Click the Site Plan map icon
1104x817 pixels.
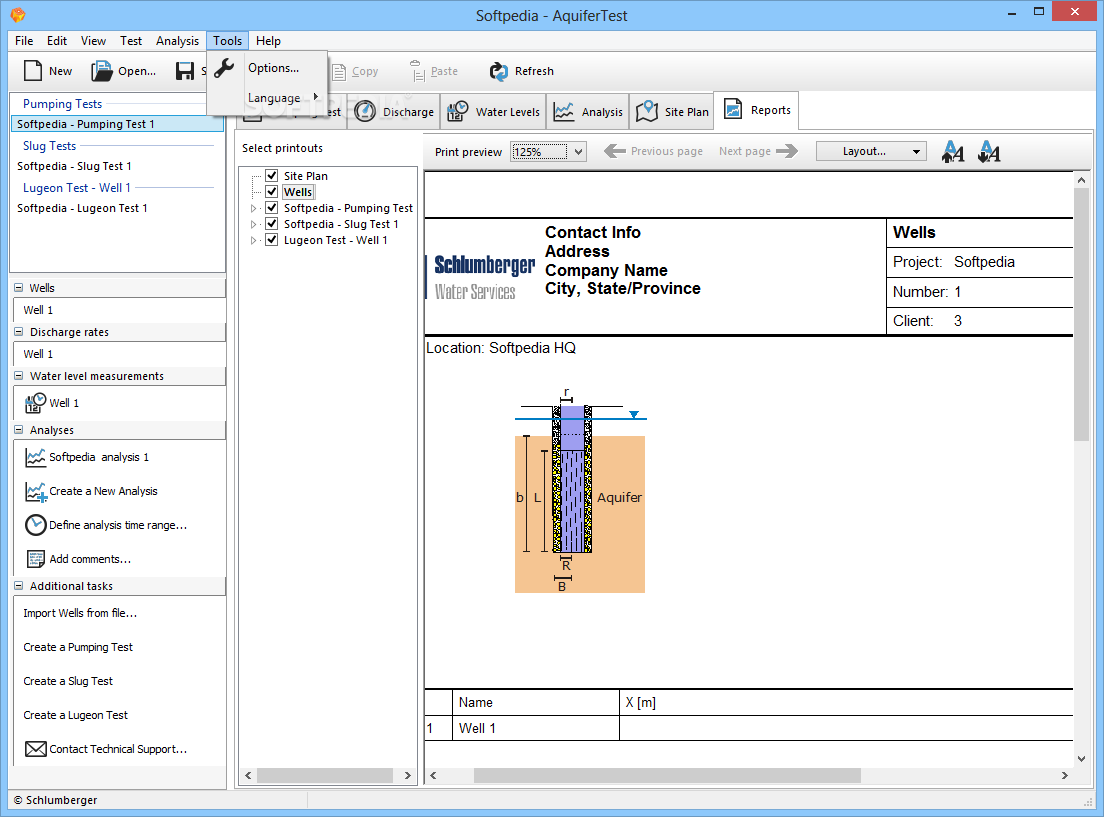646,111
